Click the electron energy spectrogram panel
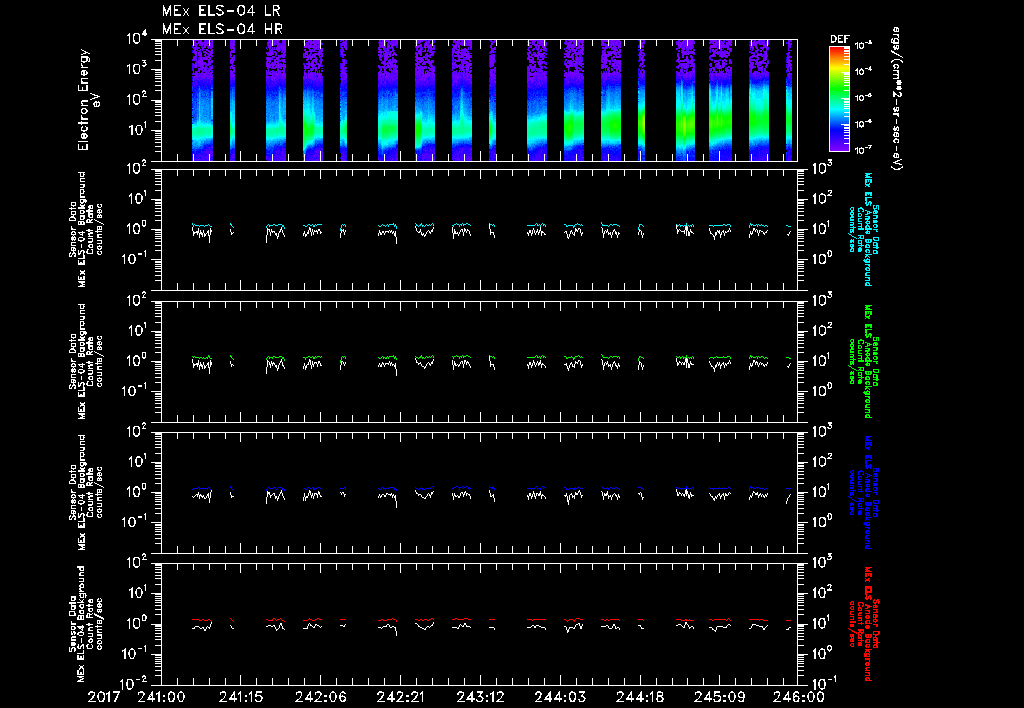 click(x=479, y=100)
